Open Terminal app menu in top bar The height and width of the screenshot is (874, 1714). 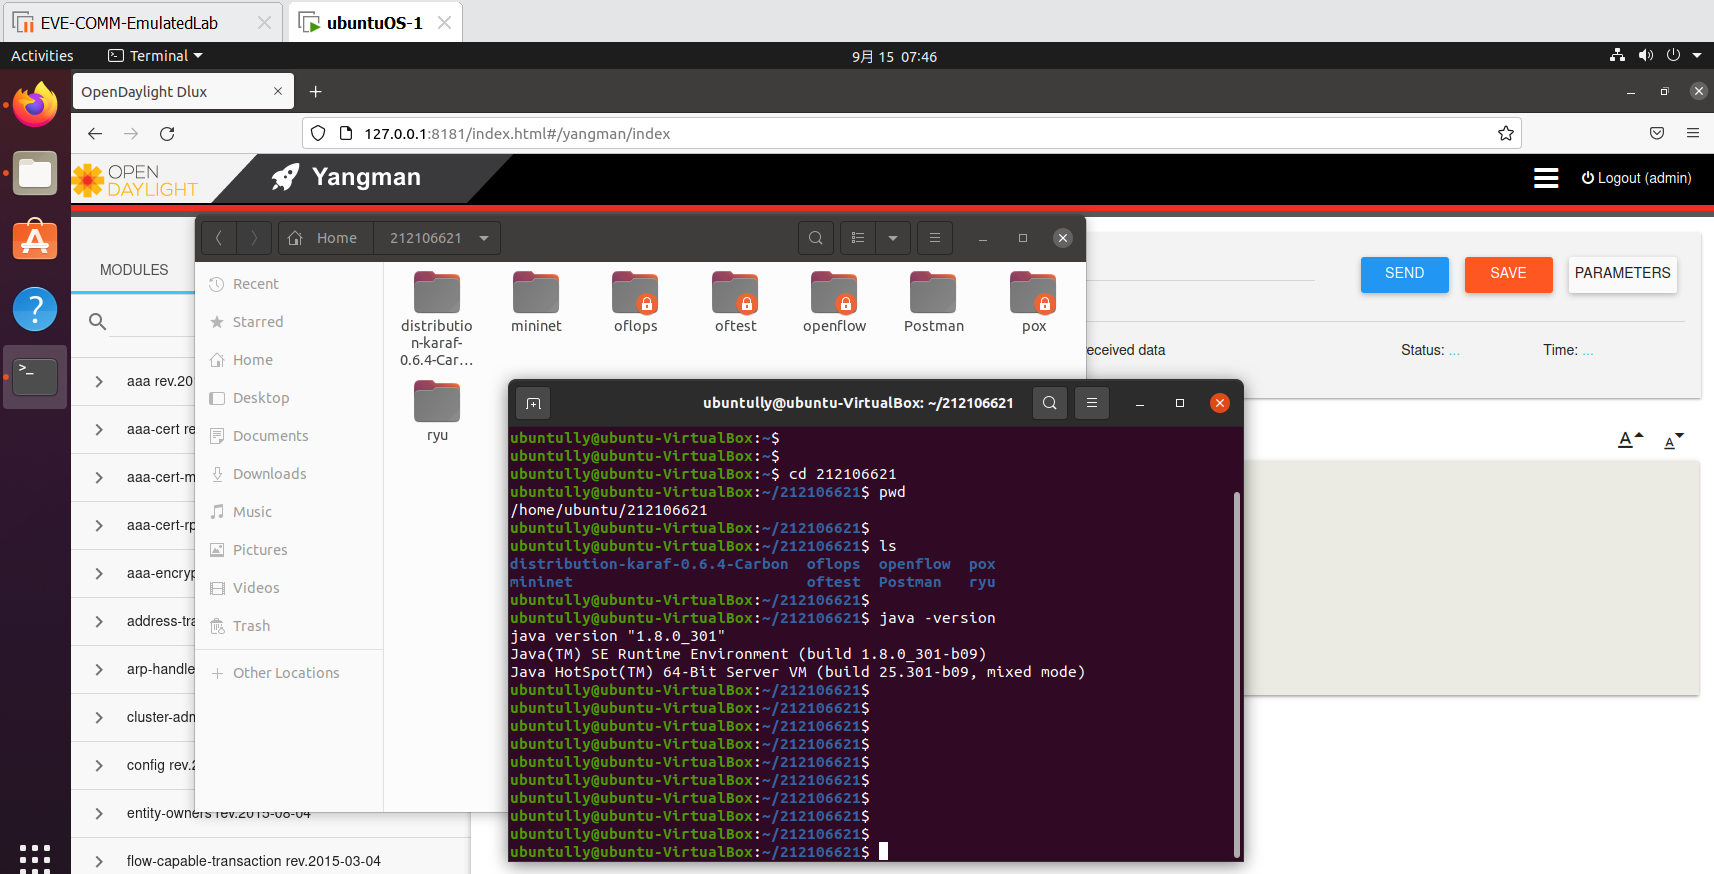coord(155,56)
